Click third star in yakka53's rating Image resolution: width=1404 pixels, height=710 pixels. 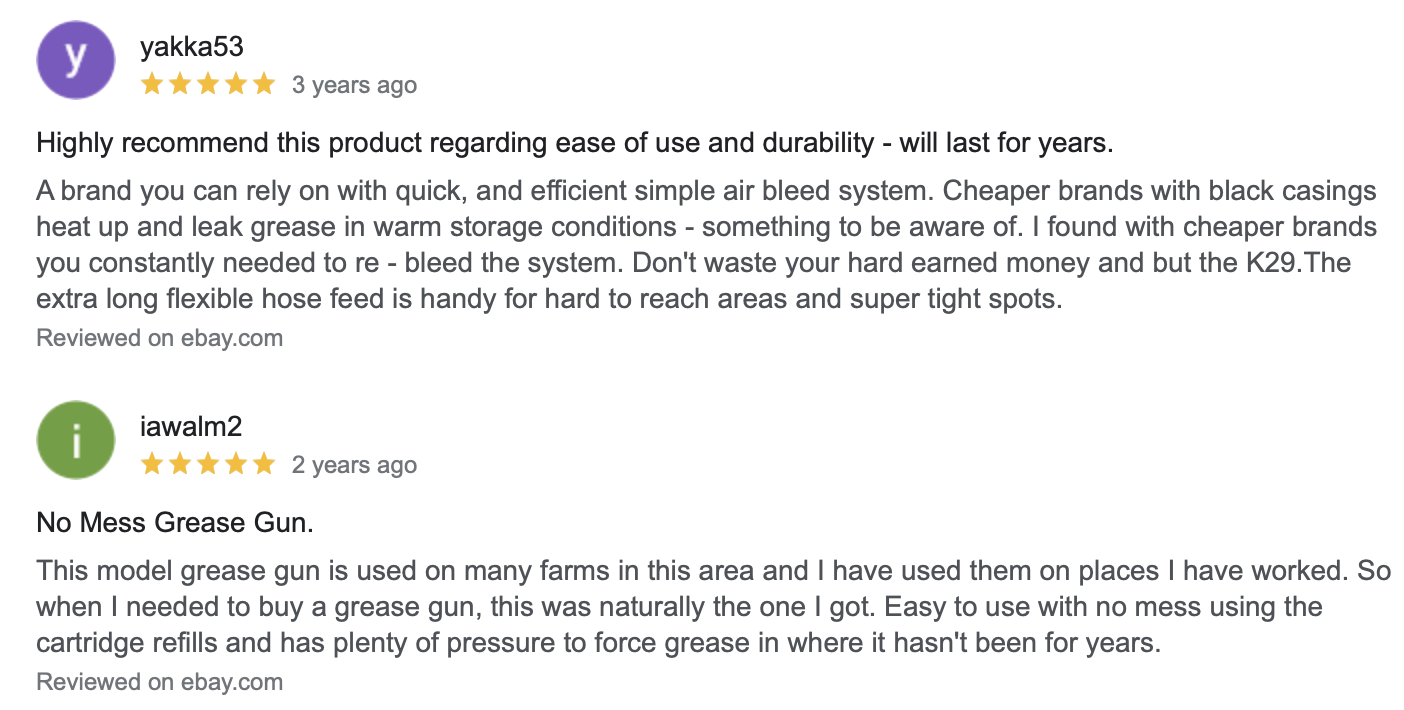coord(208,84)
